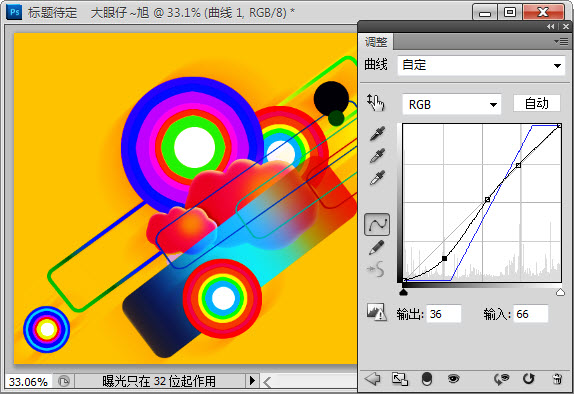Screen dimensions: 574x394
Task: Collapse the panel with double arrows
Action: point(550,27)
